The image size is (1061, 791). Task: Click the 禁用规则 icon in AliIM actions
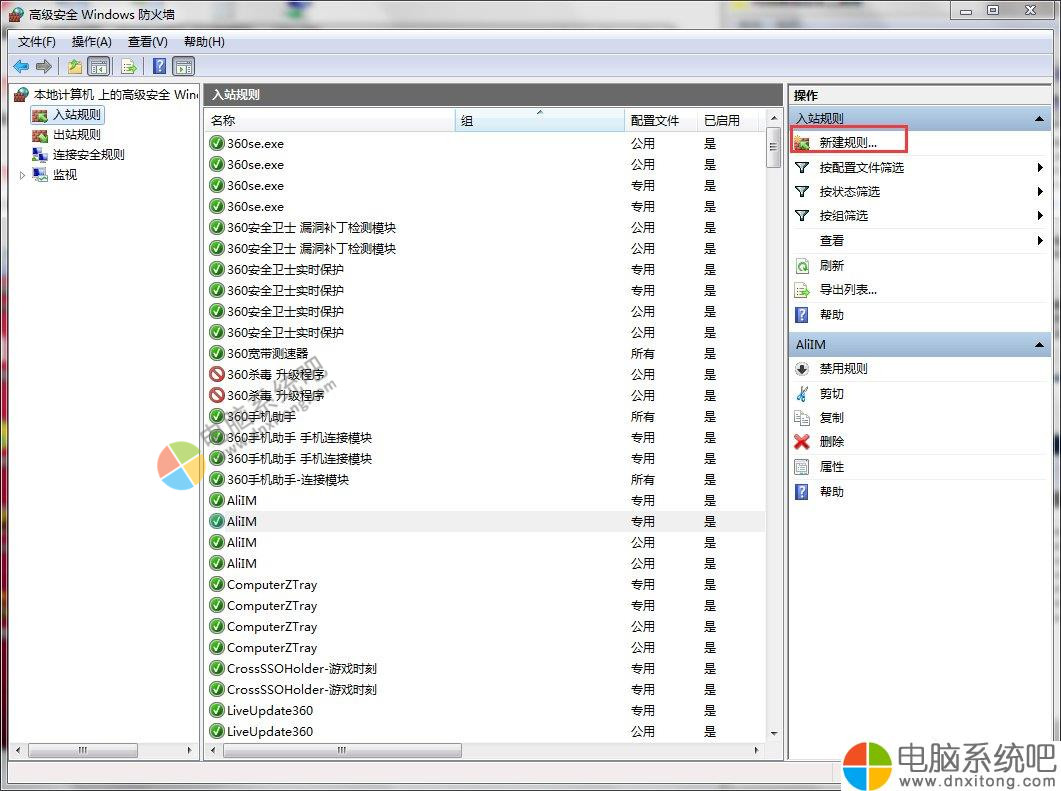tap(802, 369)
